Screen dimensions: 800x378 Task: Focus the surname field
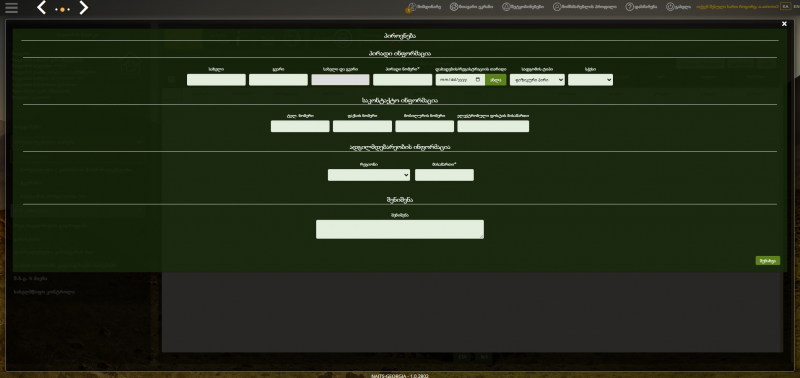click(x=279, y=80)
